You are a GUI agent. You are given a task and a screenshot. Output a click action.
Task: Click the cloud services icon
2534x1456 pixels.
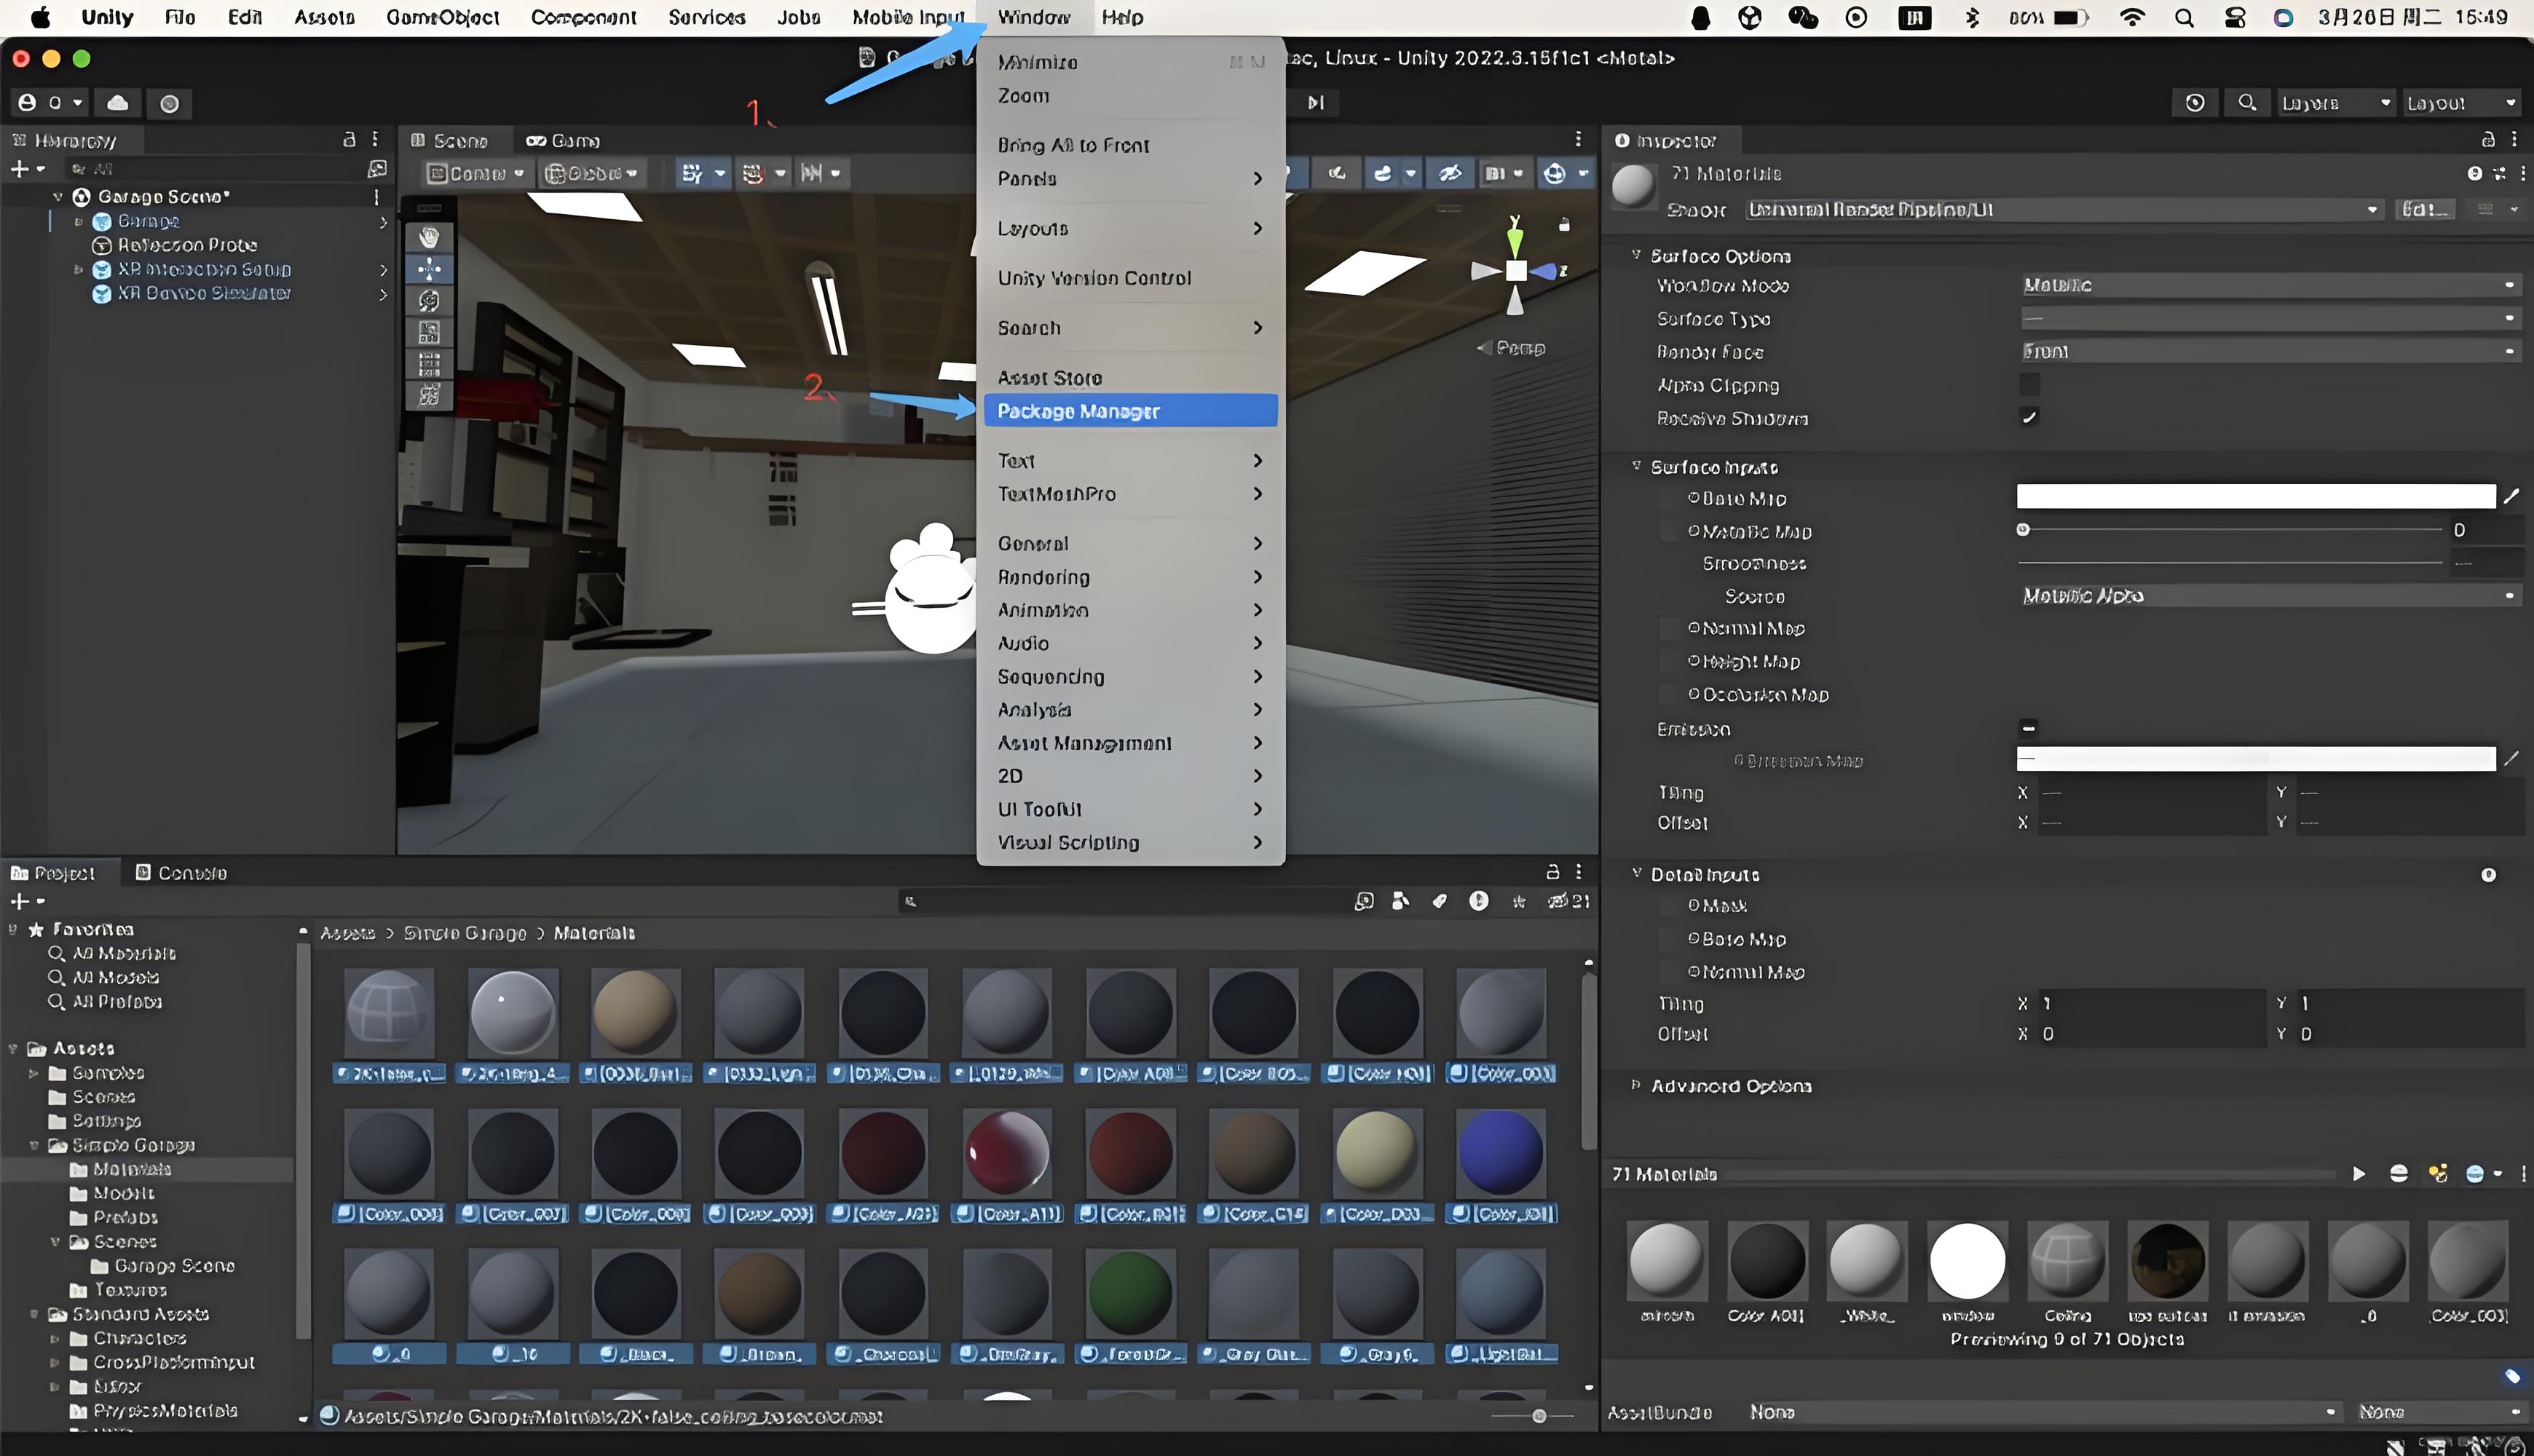click(118, 103)
